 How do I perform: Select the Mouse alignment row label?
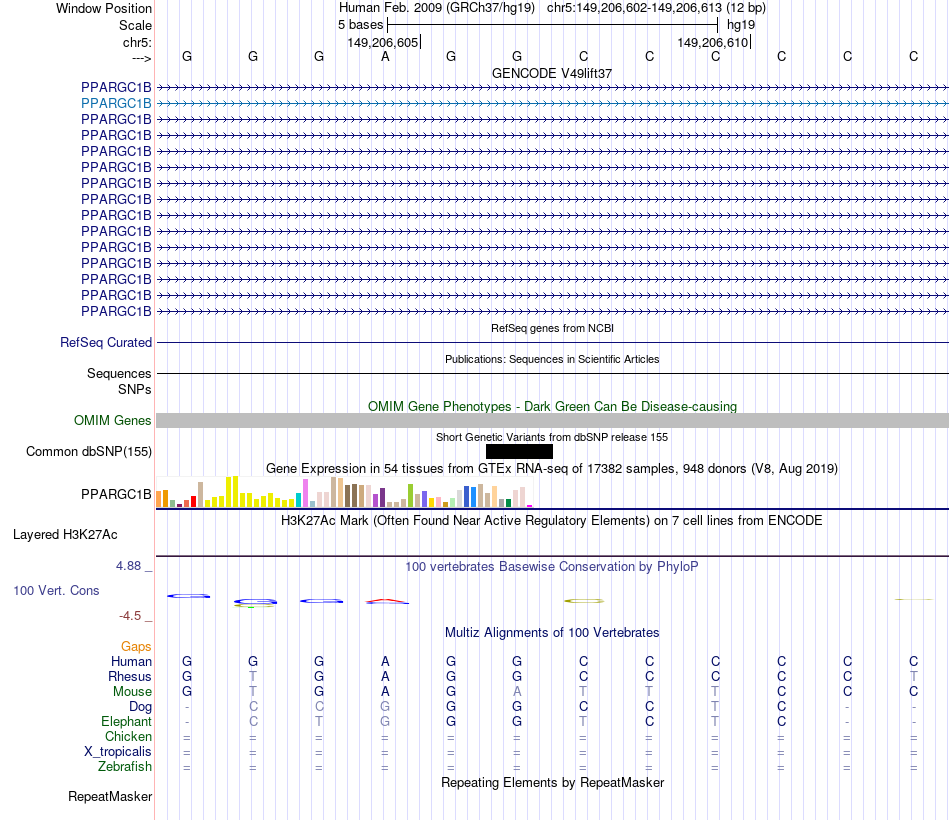pos(133,692)
